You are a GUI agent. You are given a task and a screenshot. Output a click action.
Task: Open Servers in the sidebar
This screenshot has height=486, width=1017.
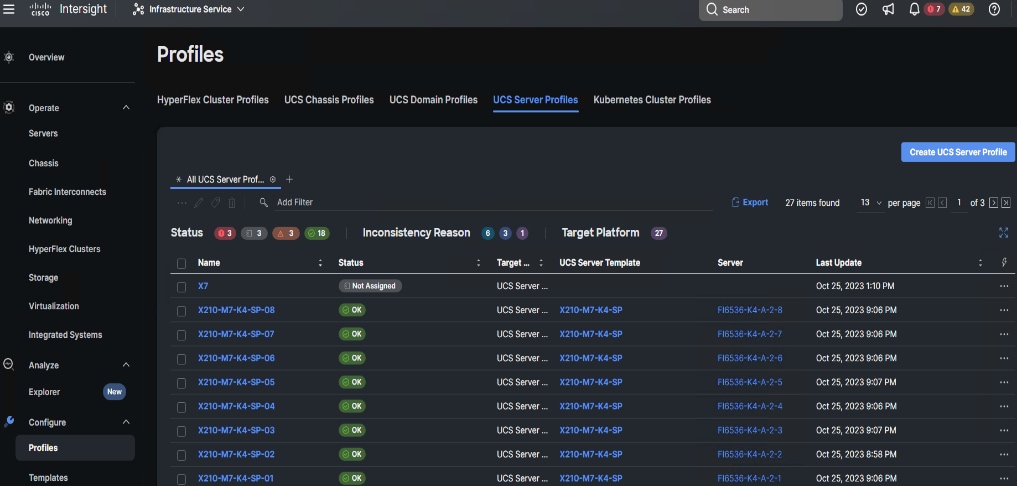[x=43, y=133]
